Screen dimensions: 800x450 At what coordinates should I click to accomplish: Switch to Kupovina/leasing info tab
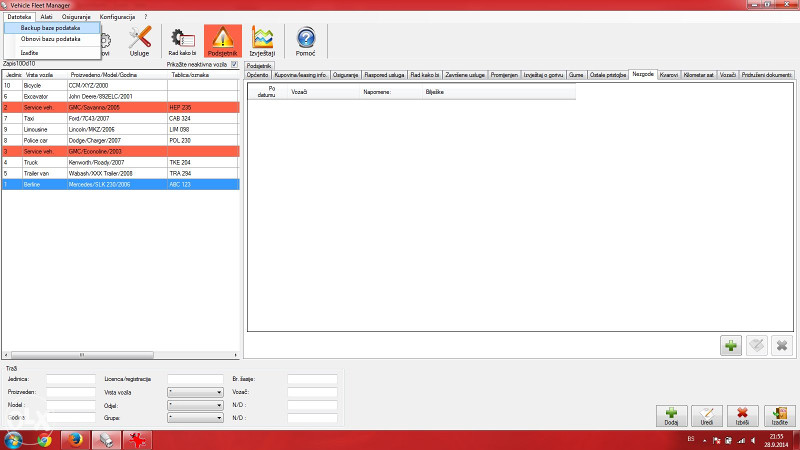pos(301,75)
